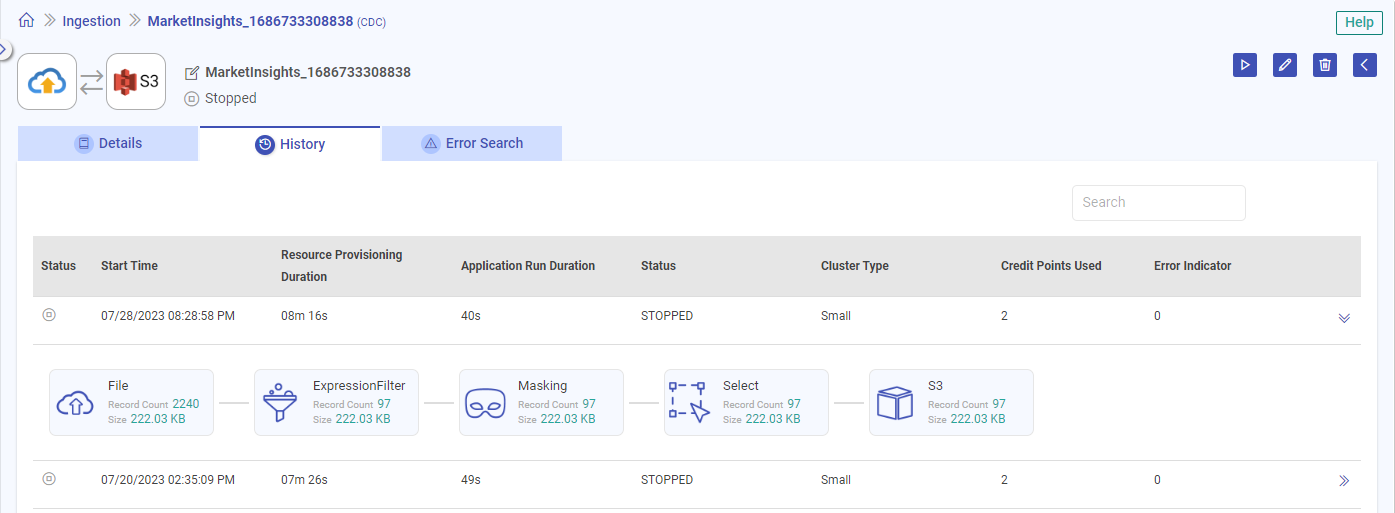The width and height of the screenshot is (1395, 513).
Task: Go back using left chevron button
Action: (x=1365, y=65)
